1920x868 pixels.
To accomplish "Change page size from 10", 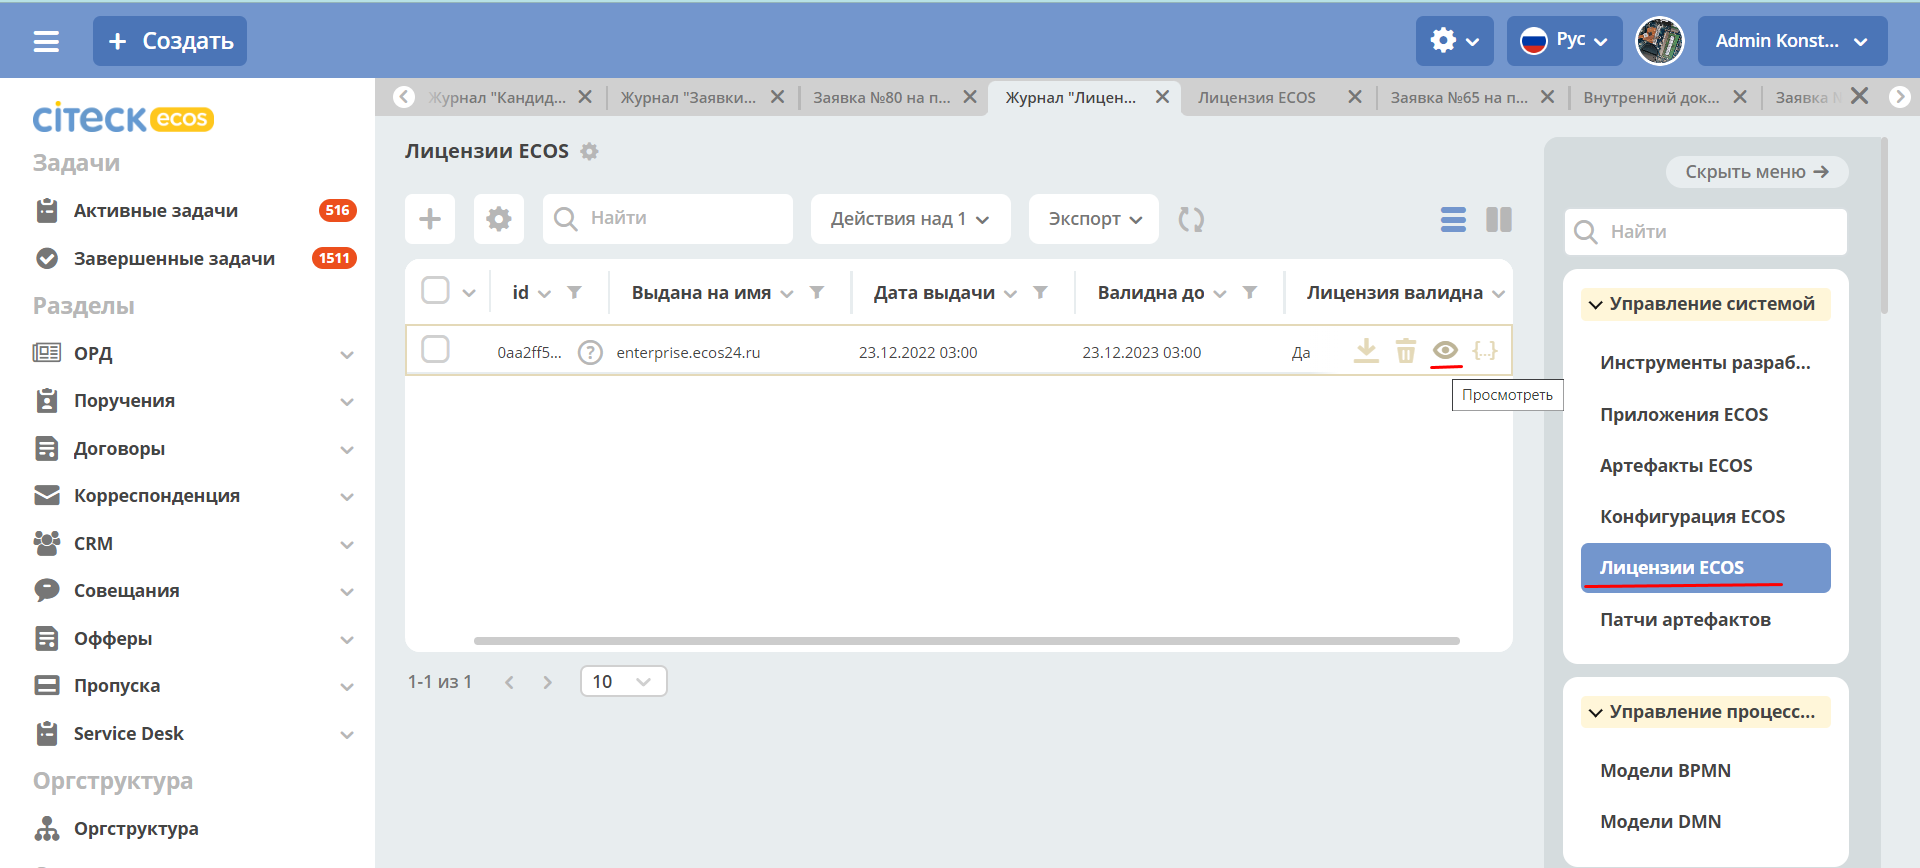I will pyautogui.click(x=623, y=681).
